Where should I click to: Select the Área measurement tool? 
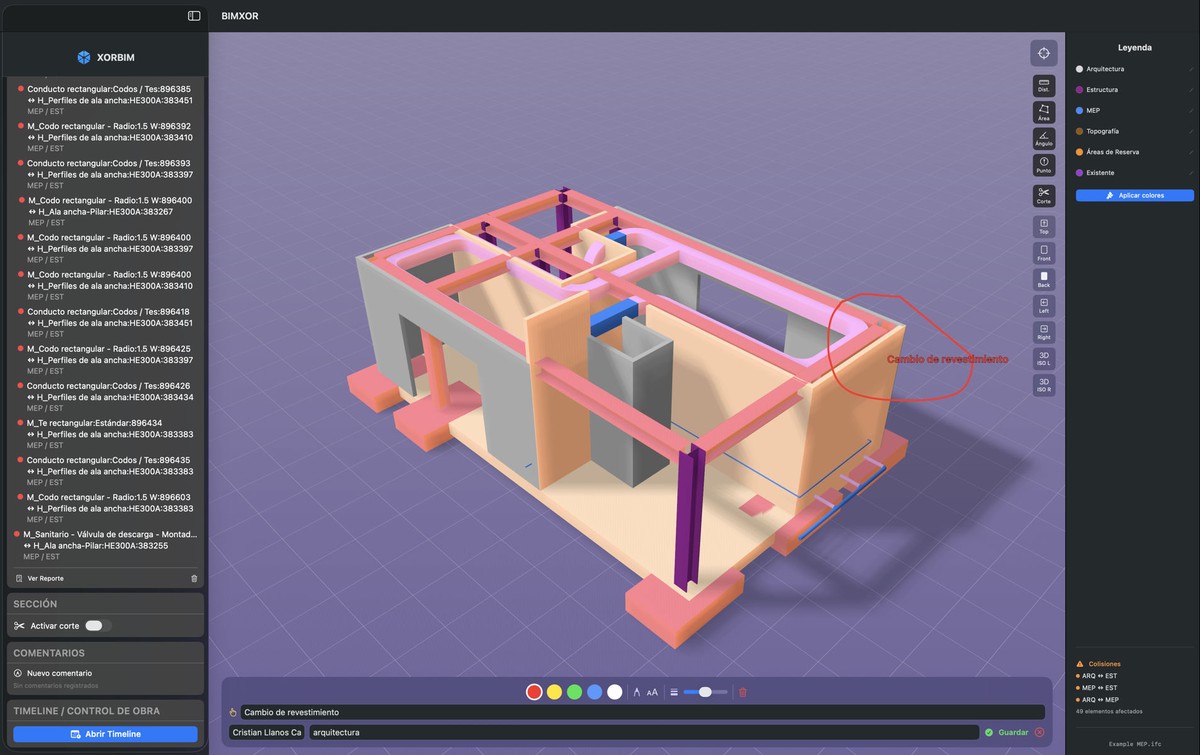point(1043,112)
